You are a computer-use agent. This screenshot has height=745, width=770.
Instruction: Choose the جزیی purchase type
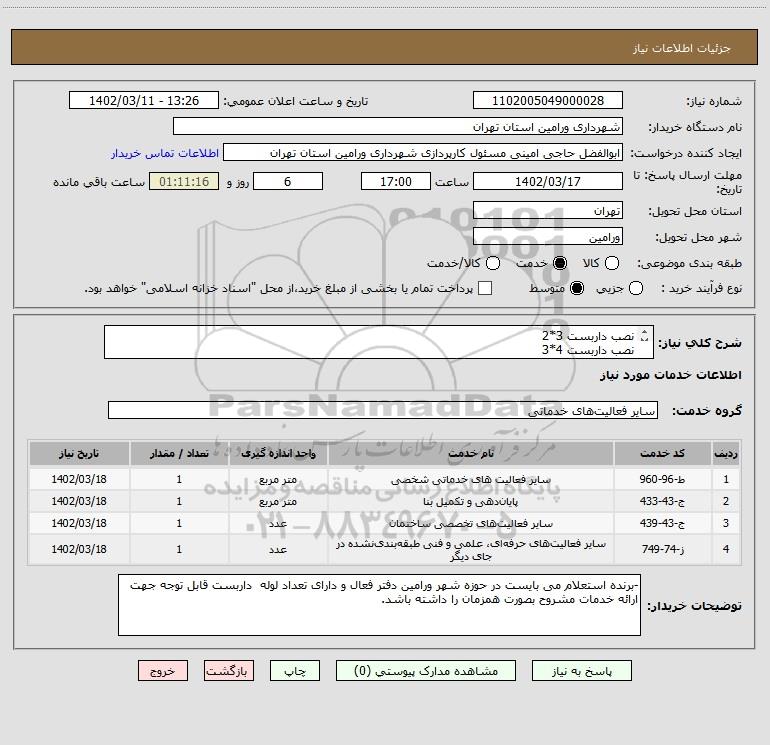[636, 288]
